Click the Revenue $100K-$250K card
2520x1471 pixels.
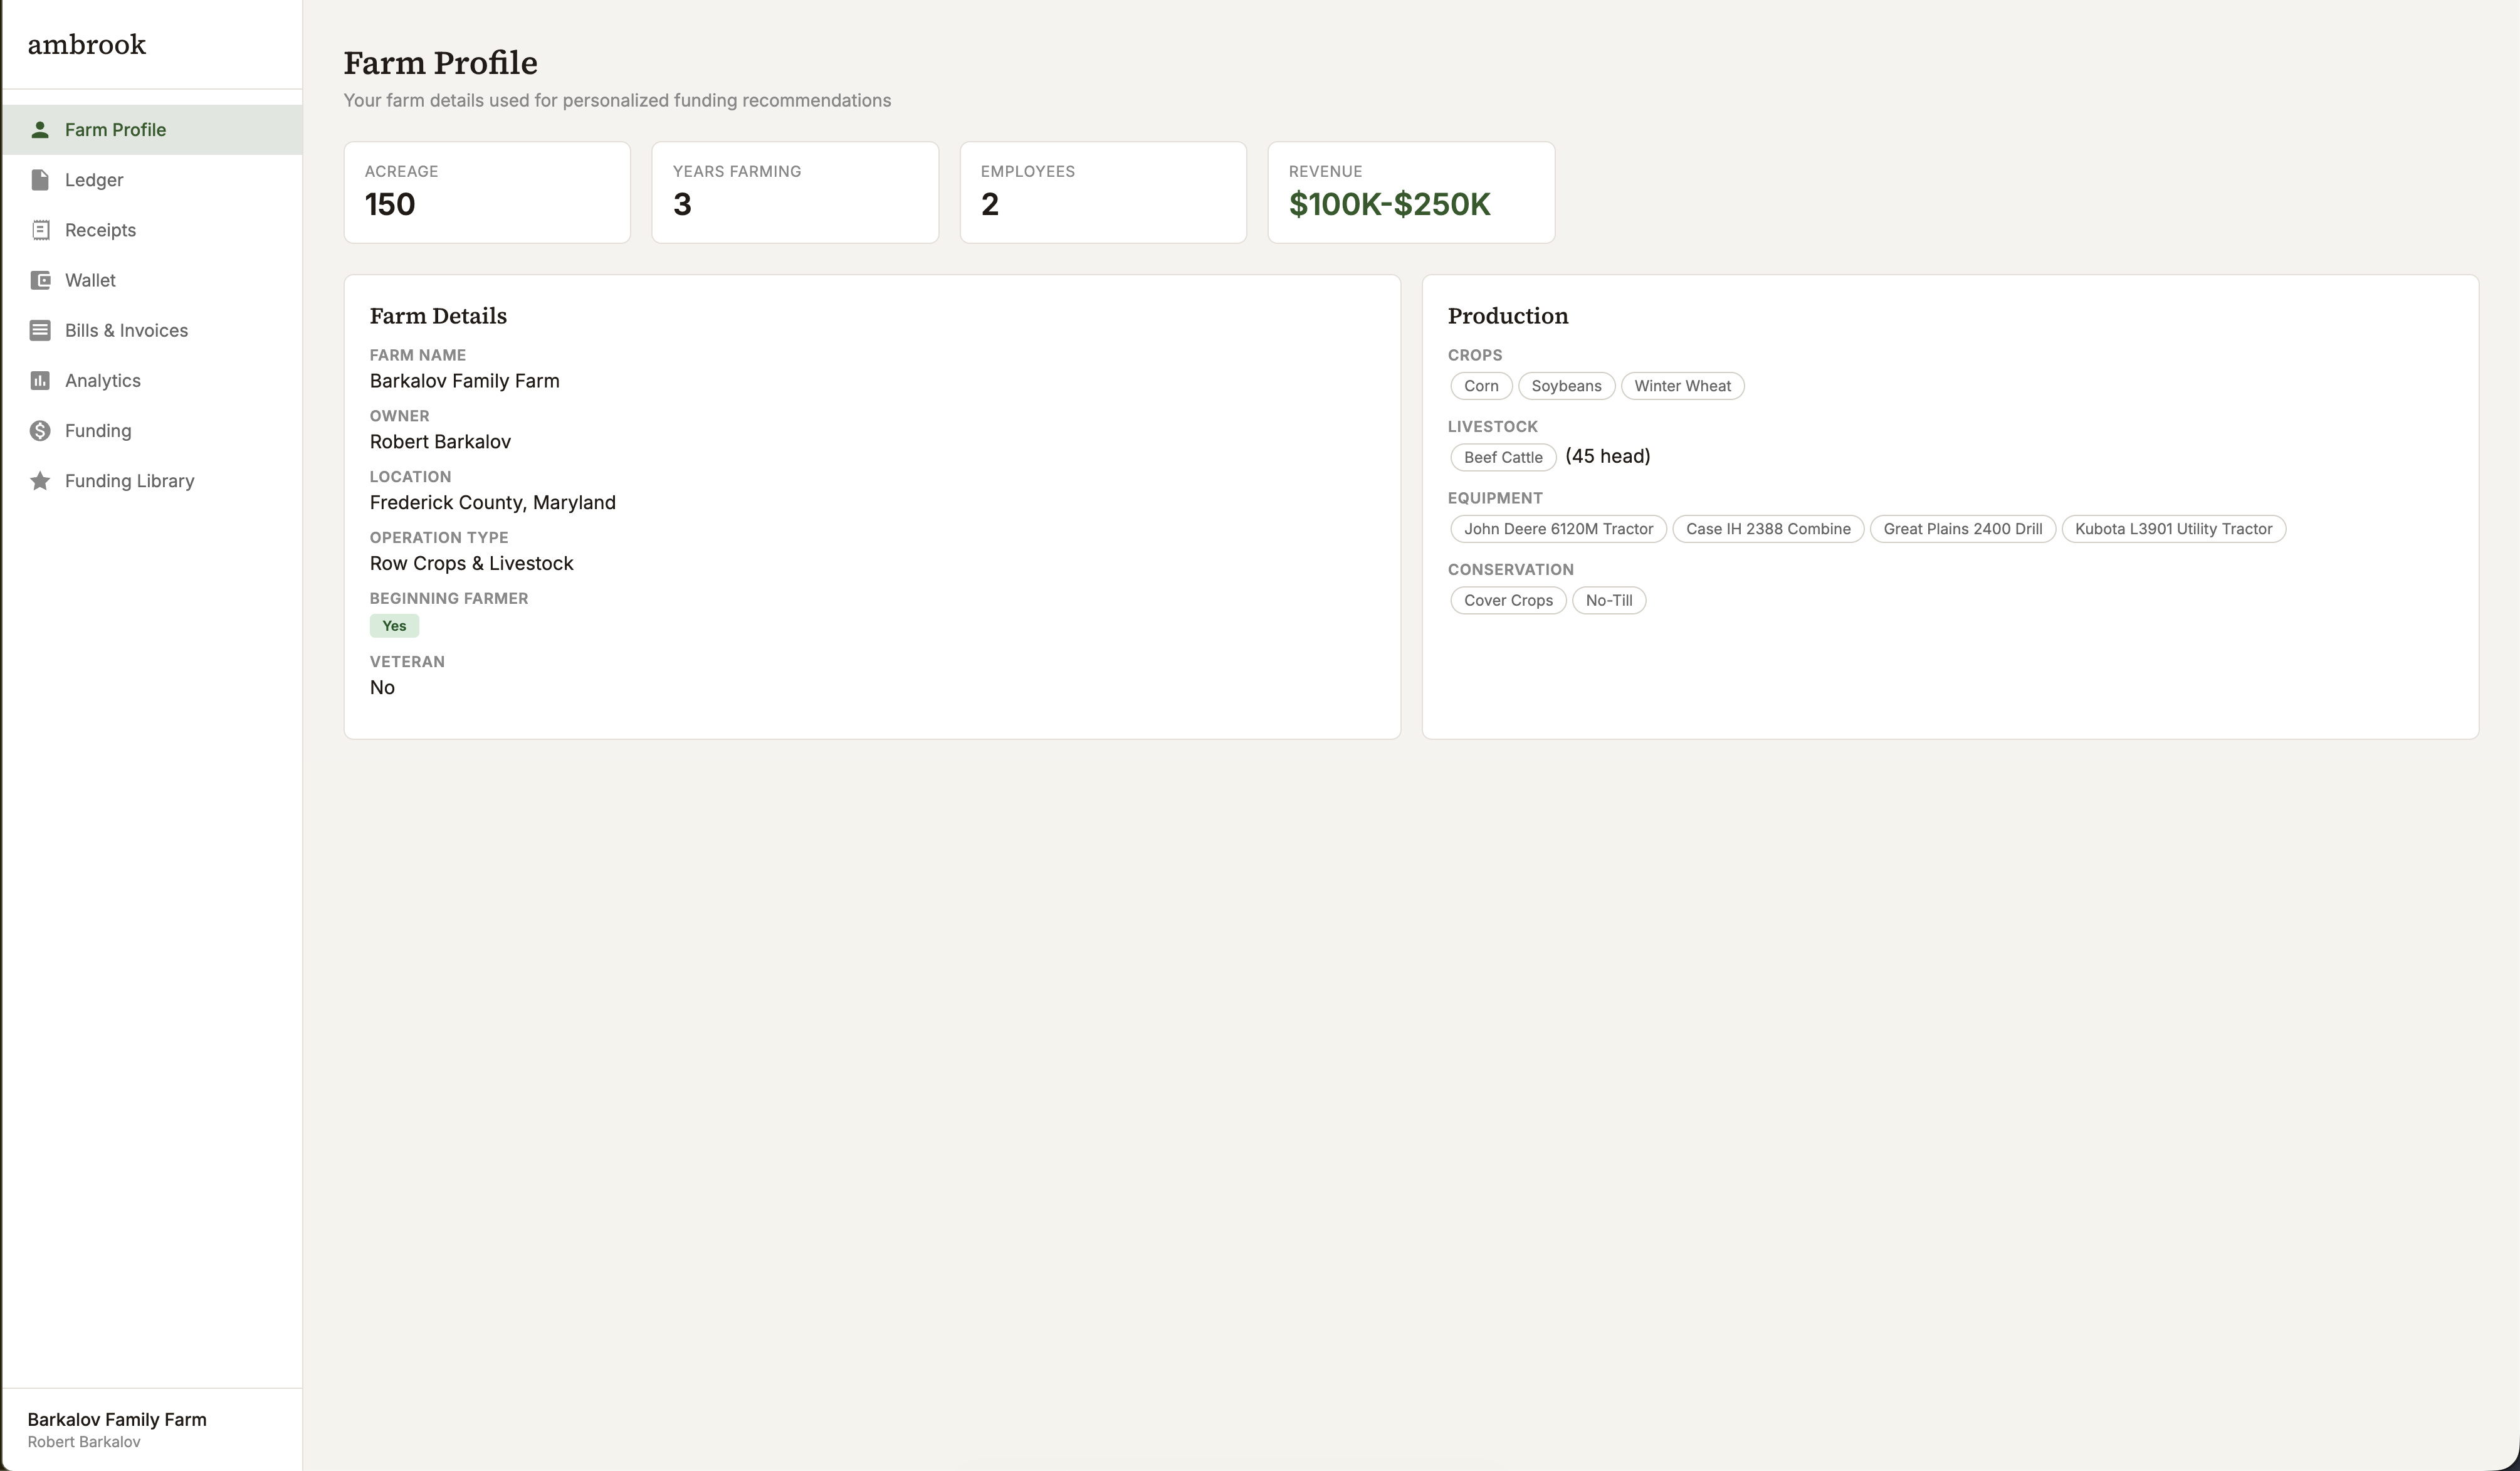click(1410, 192)
